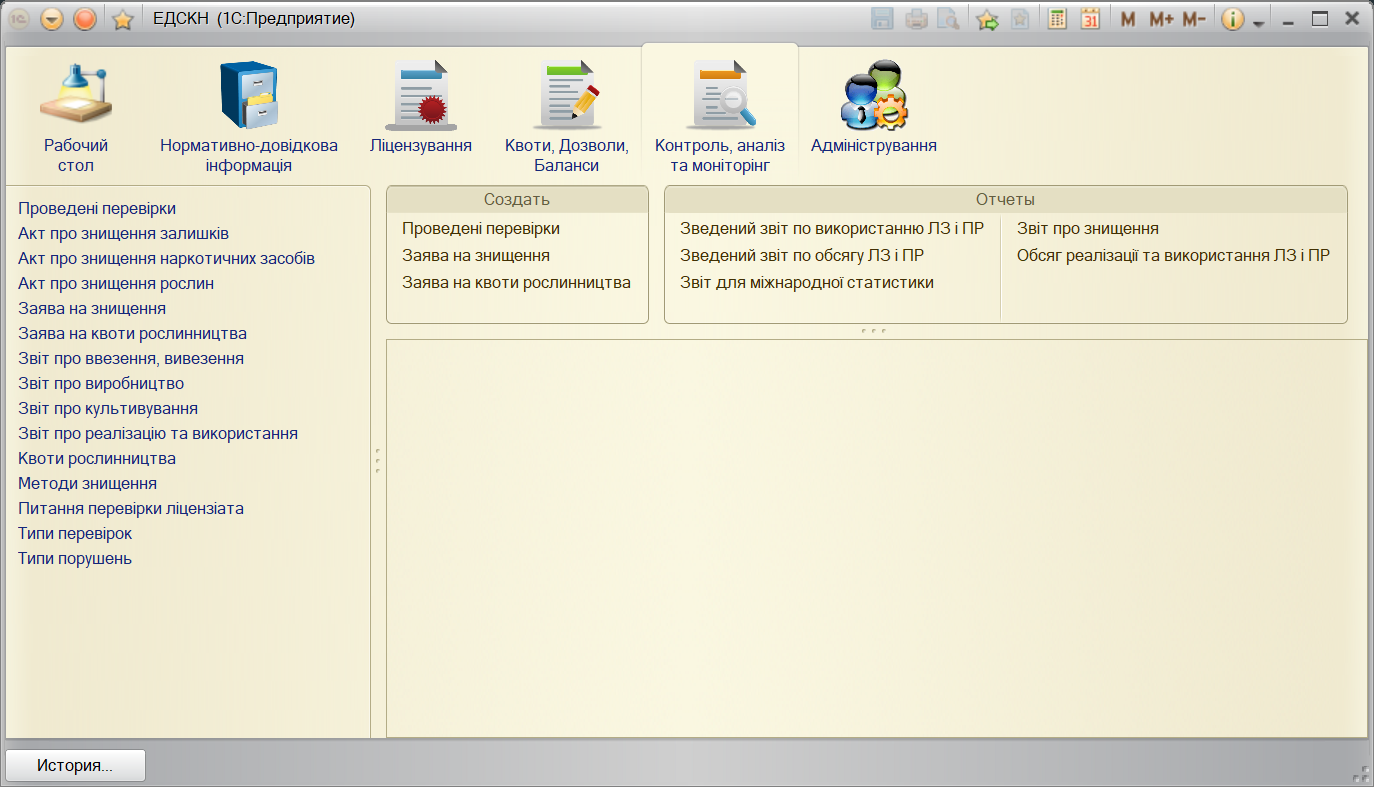Switch to the Ліцензування section
Image resolution: width=1374 pixels, height=787 pixels.
[x=421, y=106]
